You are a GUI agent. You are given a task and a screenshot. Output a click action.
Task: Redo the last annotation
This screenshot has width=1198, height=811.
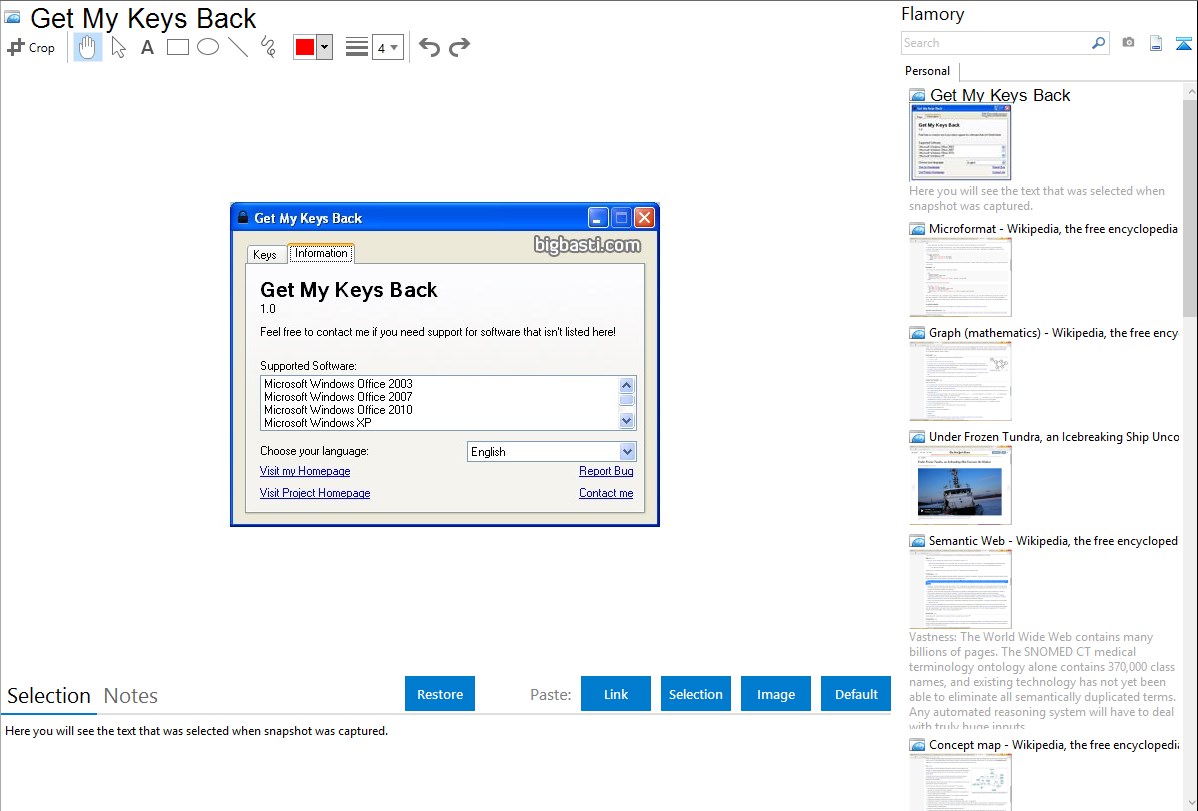point(459,47)
